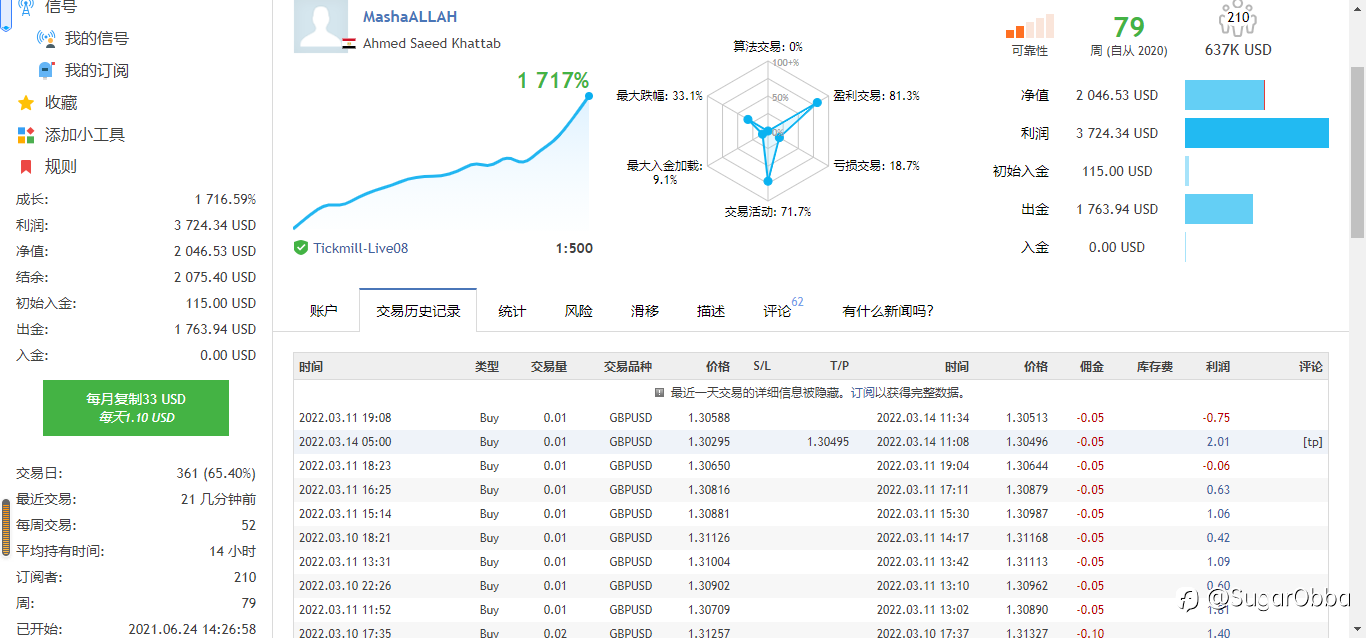The image size is (1366, 638).
Task: Click the radar chart 盈利交易 81.3% point
Action: 818,103
